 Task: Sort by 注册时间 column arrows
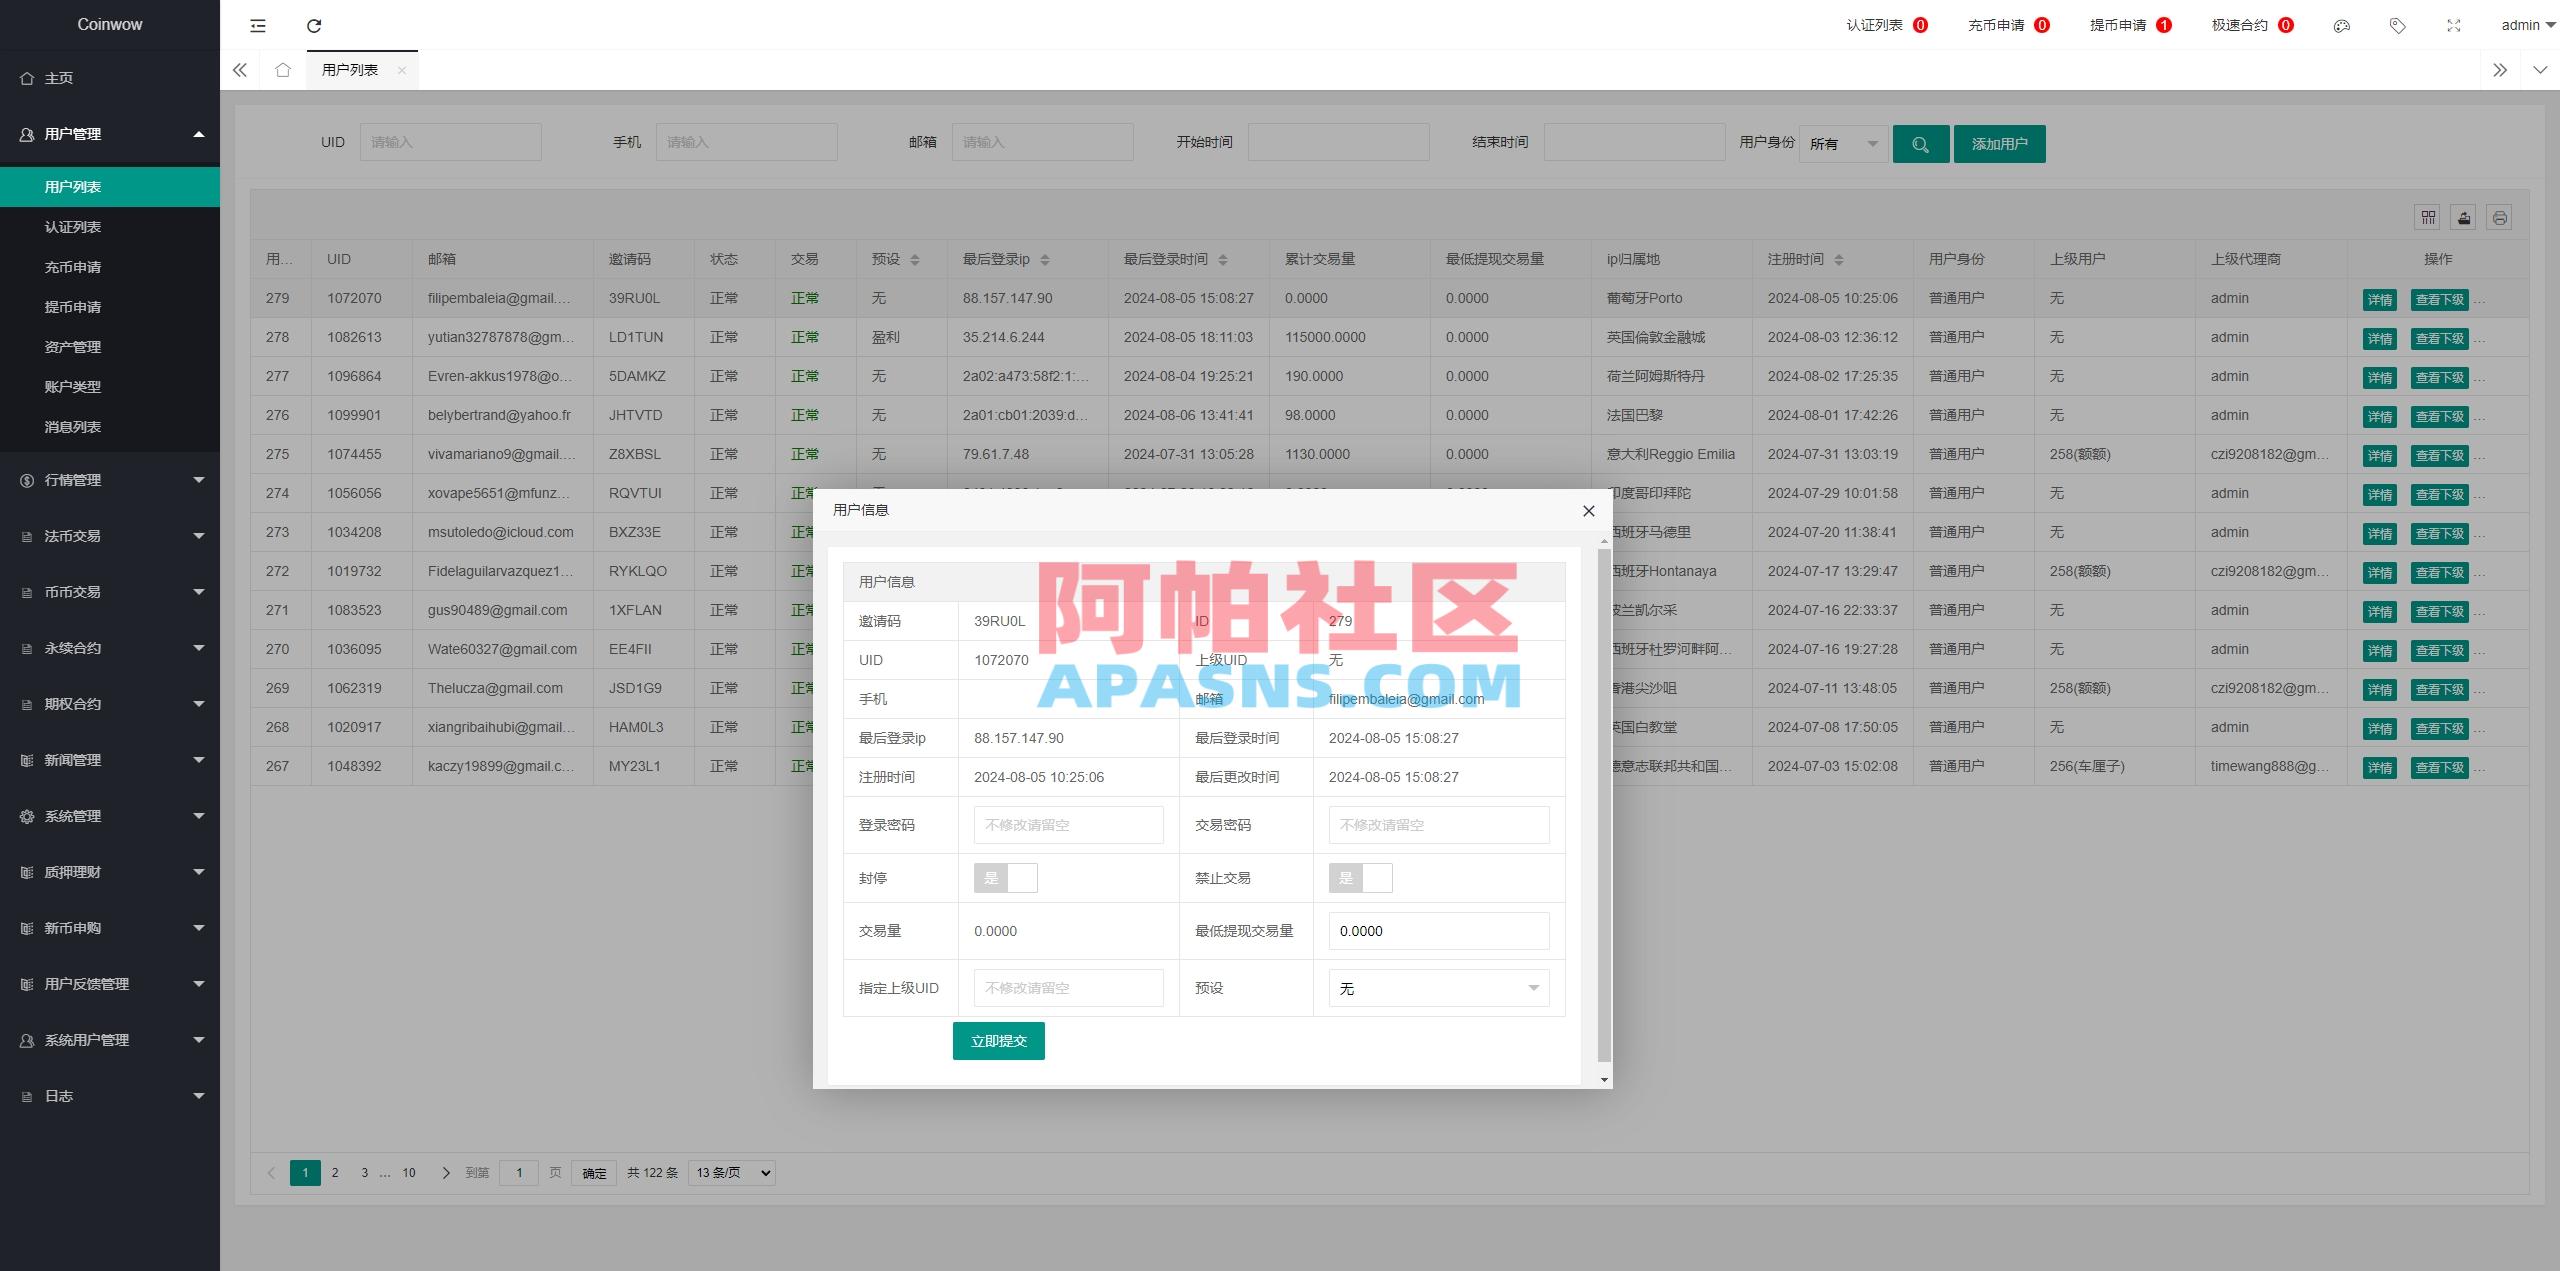[1839, 260]
